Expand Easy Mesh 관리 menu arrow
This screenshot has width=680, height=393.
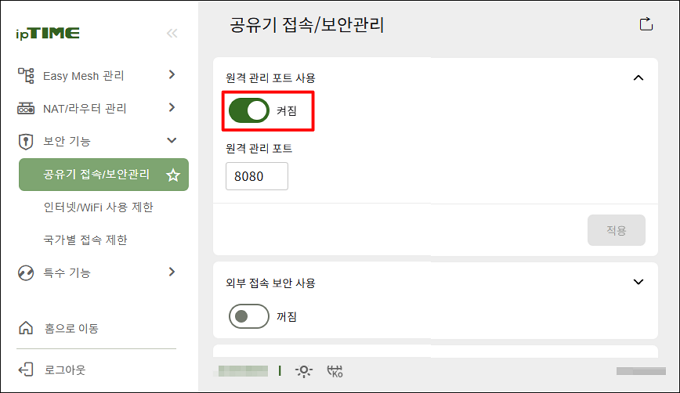pos(172,75)
